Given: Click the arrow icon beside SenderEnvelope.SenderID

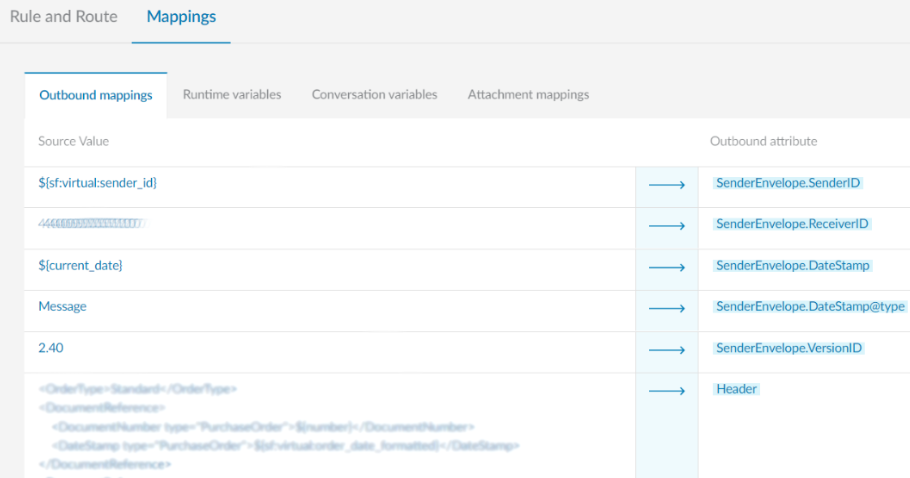Looking at the screenshot, I should [x=666, y=185].
